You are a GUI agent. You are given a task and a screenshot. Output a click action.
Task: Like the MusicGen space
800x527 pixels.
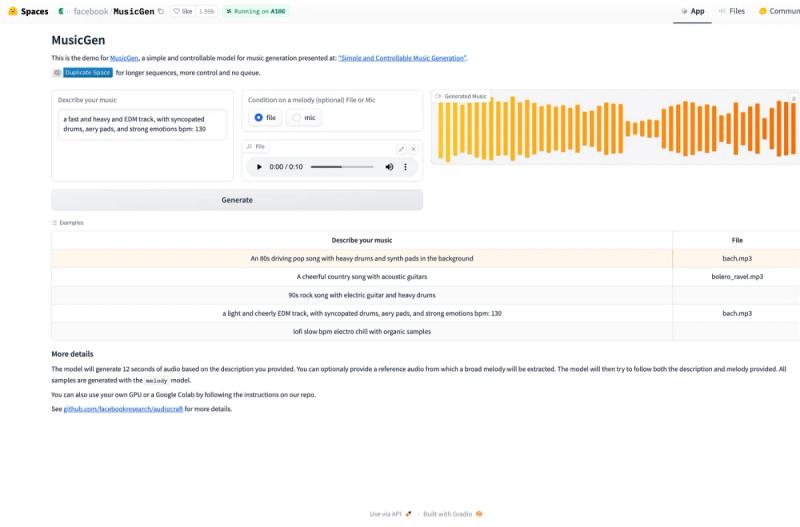[183, 11]
